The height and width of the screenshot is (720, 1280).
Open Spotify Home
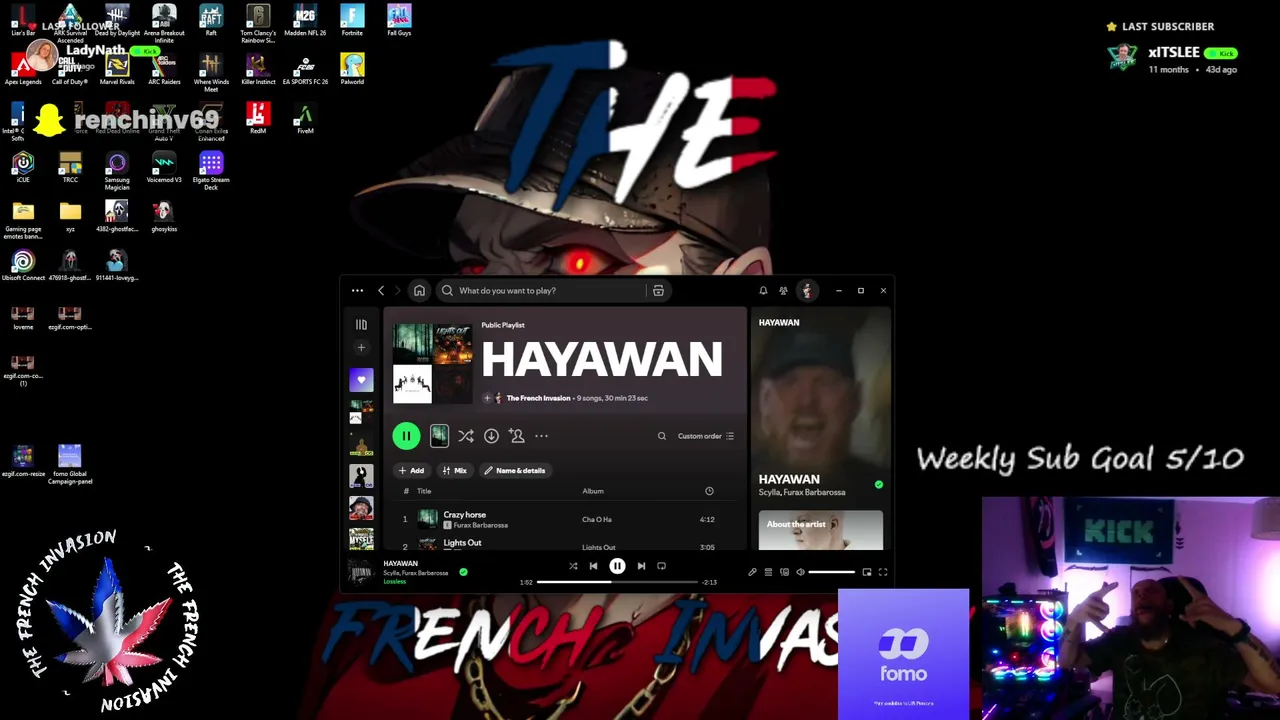coord(419,291)
